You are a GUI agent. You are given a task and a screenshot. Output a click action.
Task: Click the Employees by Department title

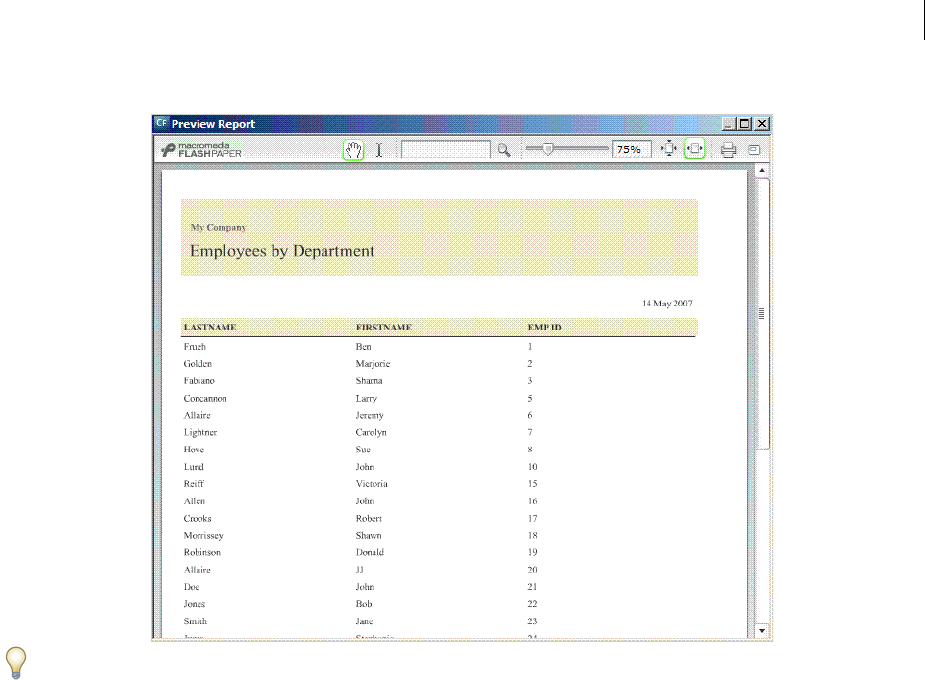pos(282,251)
